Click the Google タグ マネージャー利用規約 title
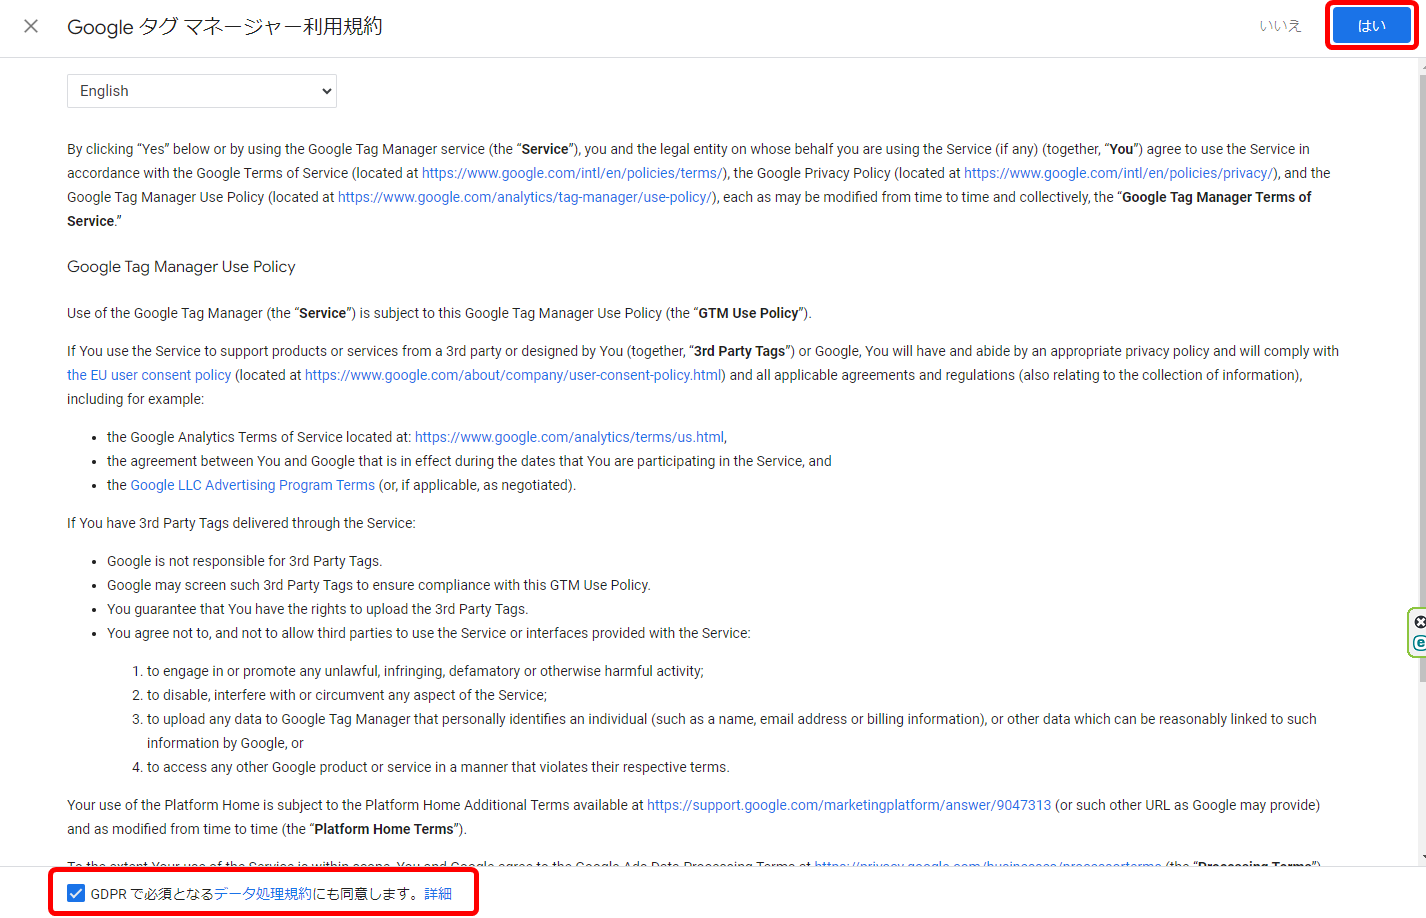 pyautogui.click(x=225, y=27)
